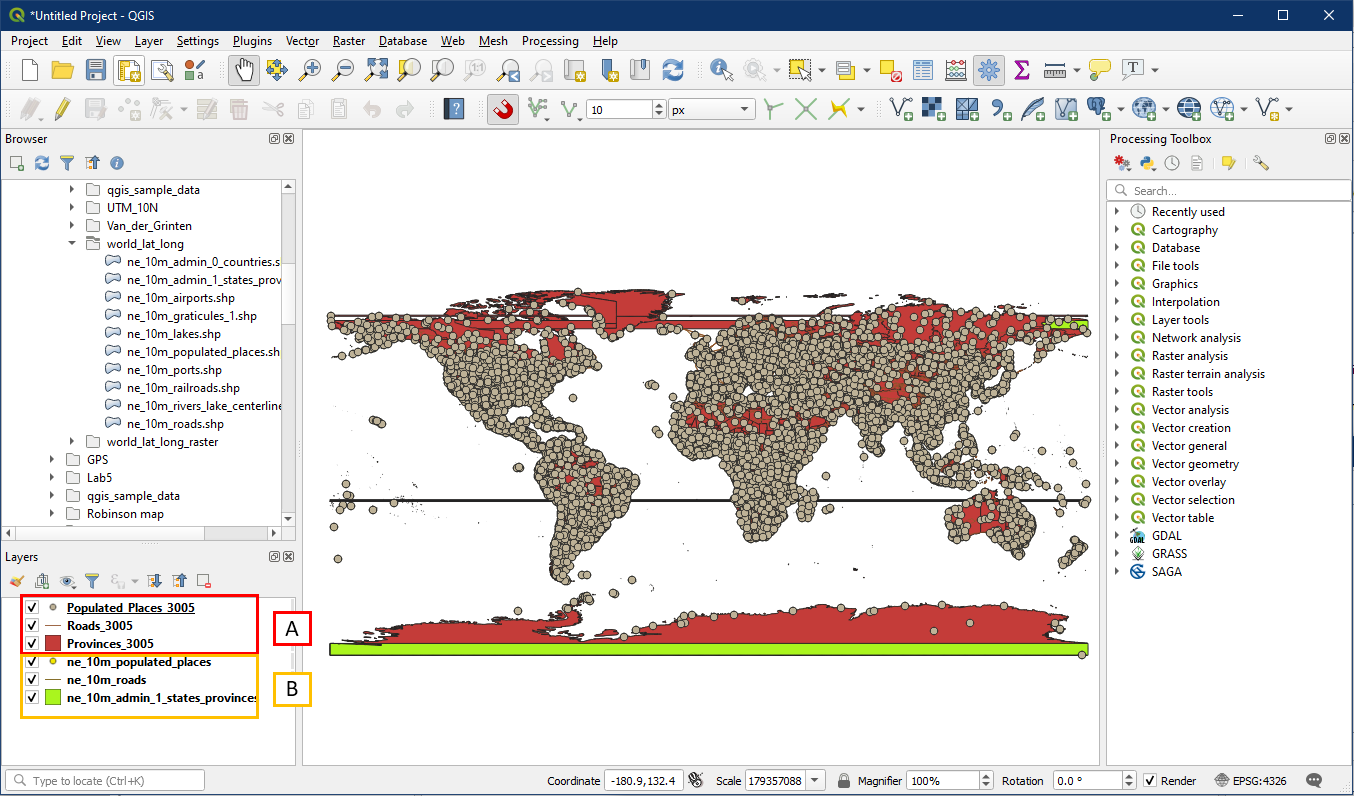1354x796 pixels.
Task: Open the attribute table icon
Action: click(923, 70)
